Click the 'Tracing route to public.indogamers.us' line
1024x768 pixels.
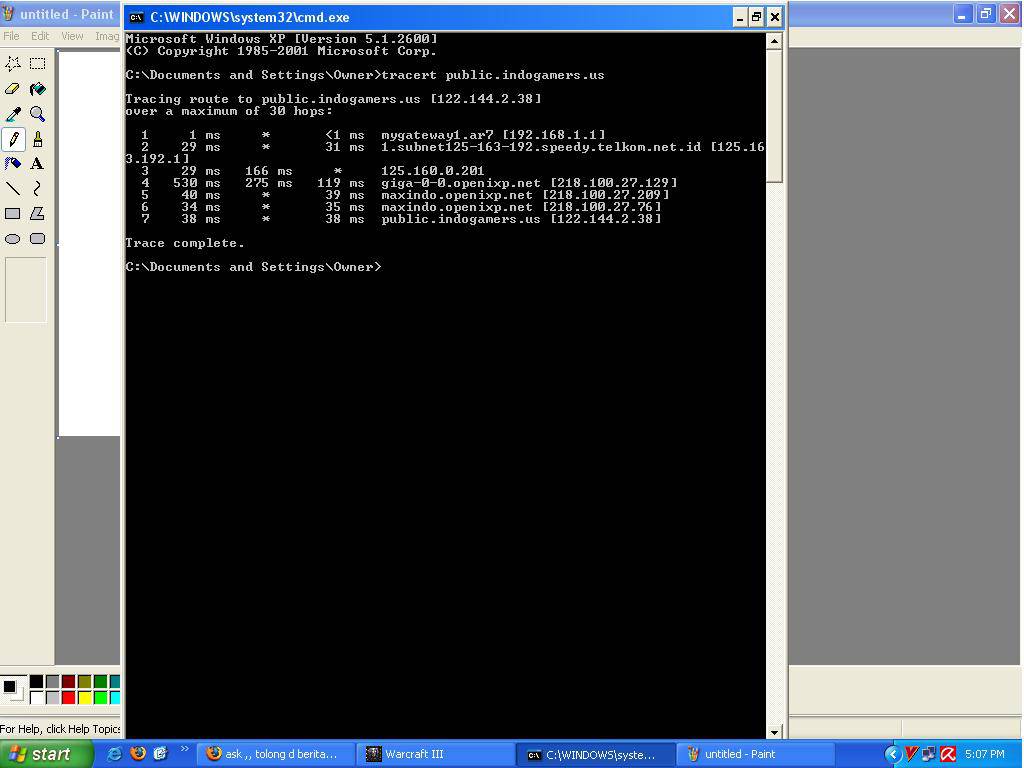click(x=333, y=99)
